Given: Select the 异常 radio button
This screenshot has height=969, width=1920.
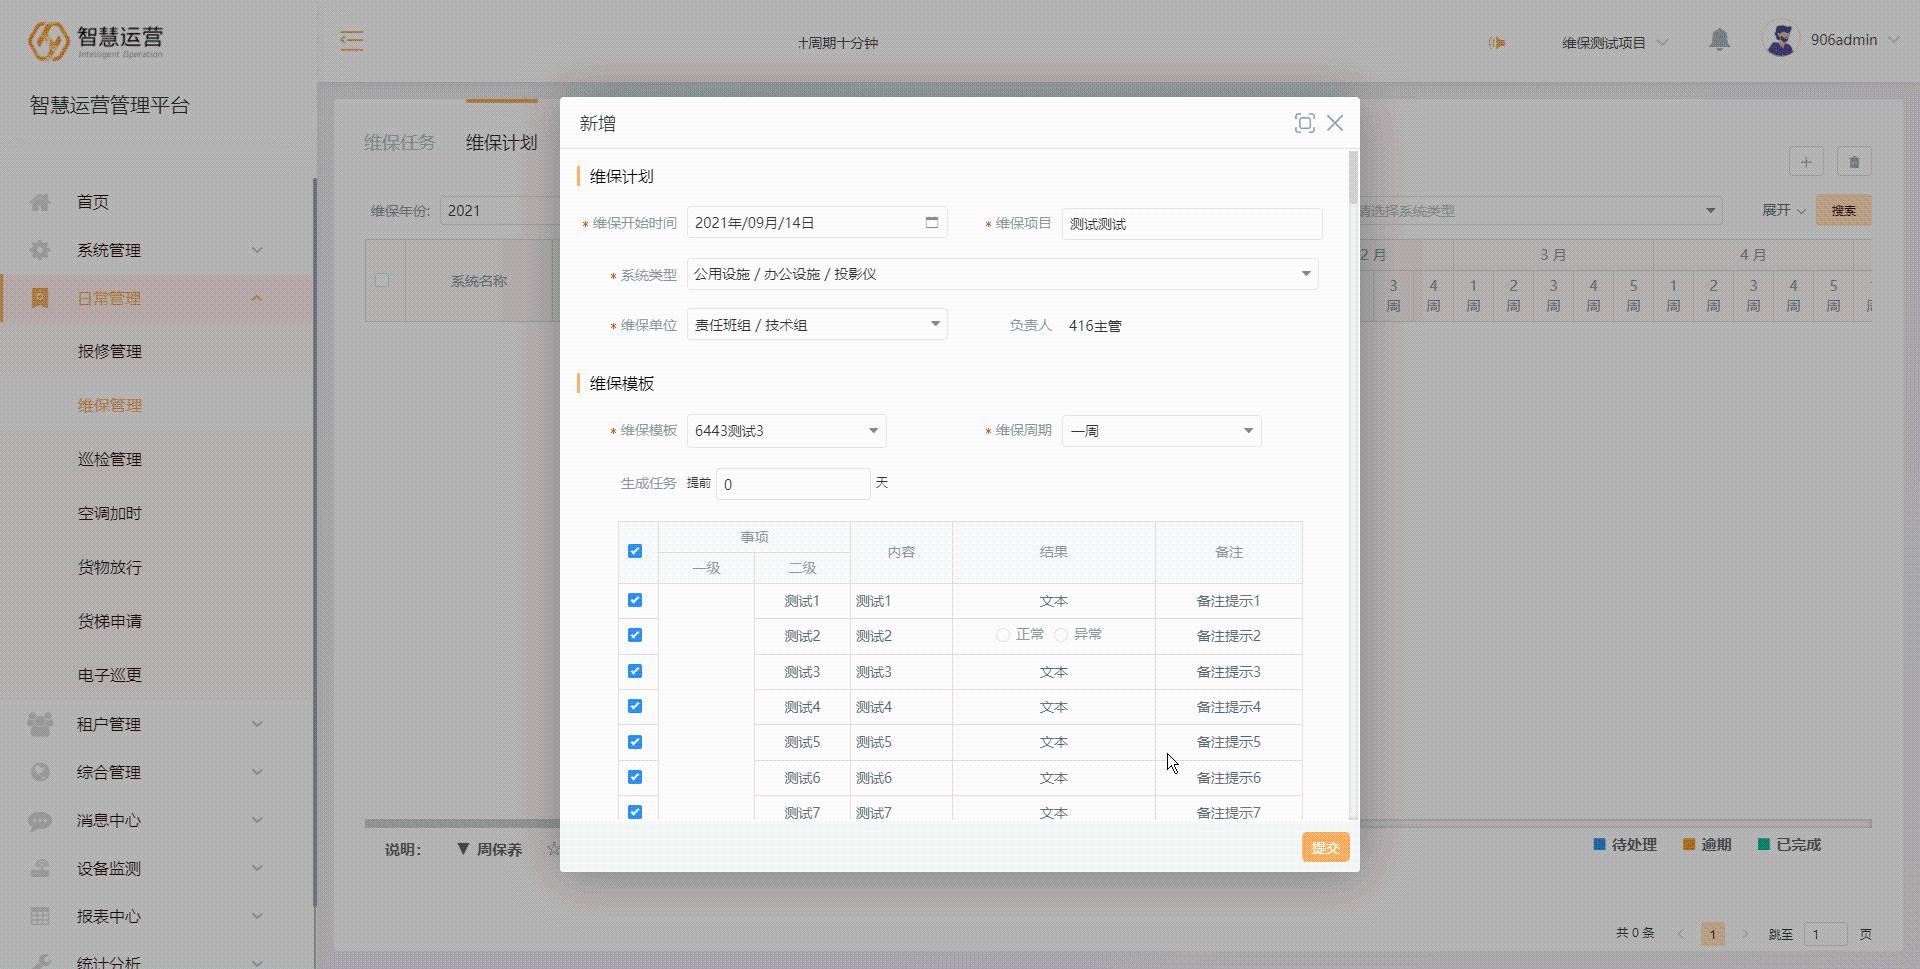Looking at the screenshot, I should (1061, 635).
